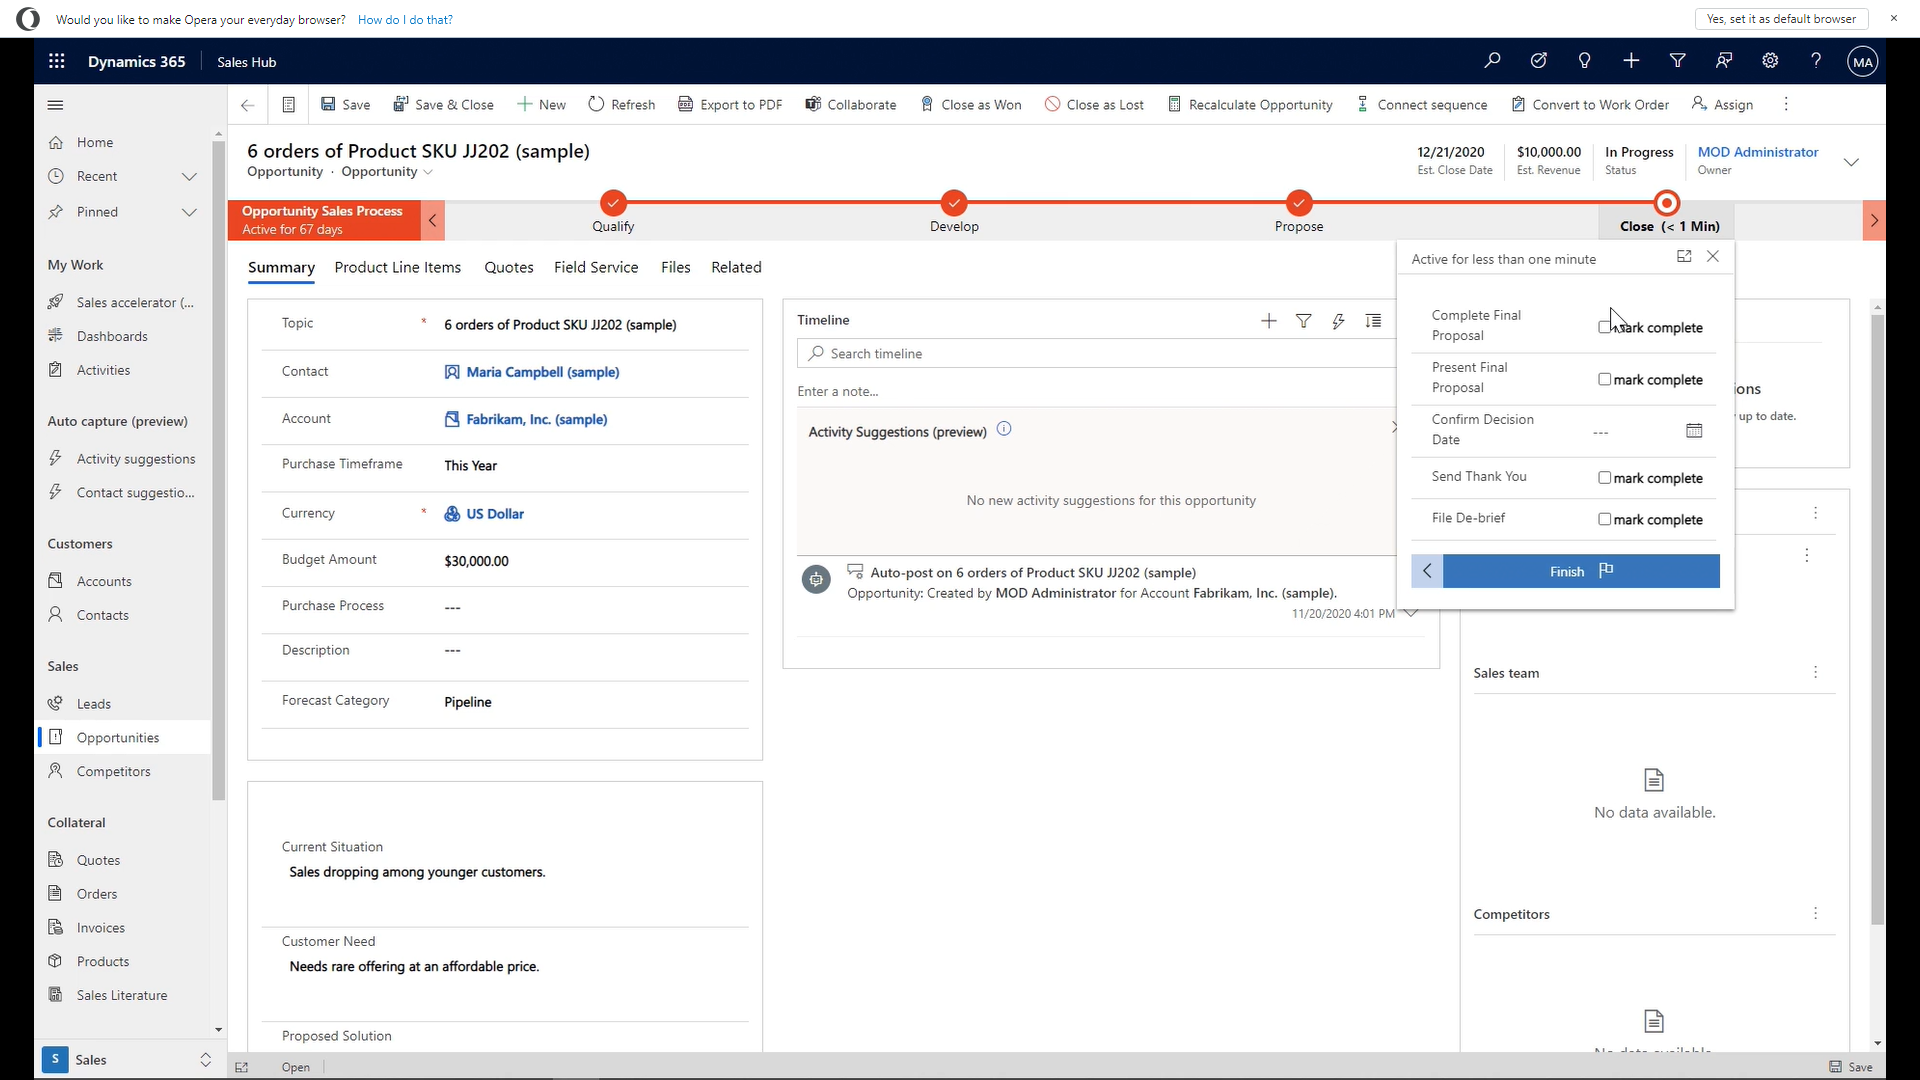Close the Close stage flyout
The width and height of the screenshot is (1920, 1080).
point(1713,256)
